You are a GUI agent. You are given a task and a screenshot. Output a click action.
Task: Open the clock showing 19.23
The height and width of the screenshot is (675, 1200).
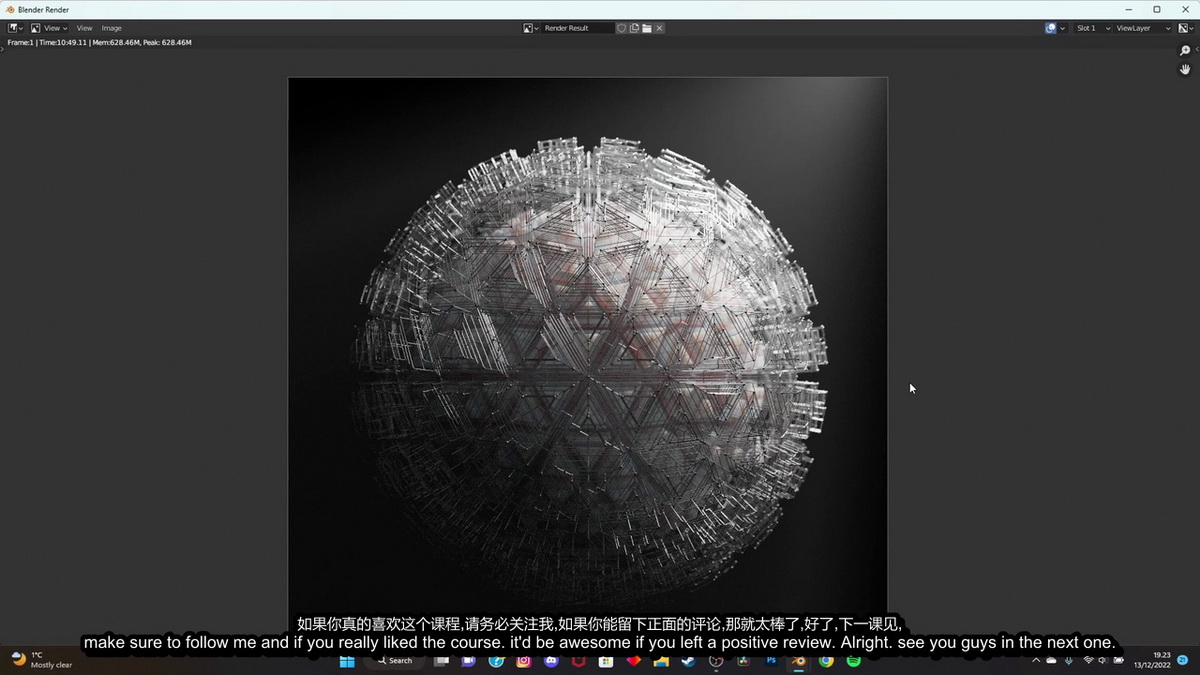tap(1152, 660)
